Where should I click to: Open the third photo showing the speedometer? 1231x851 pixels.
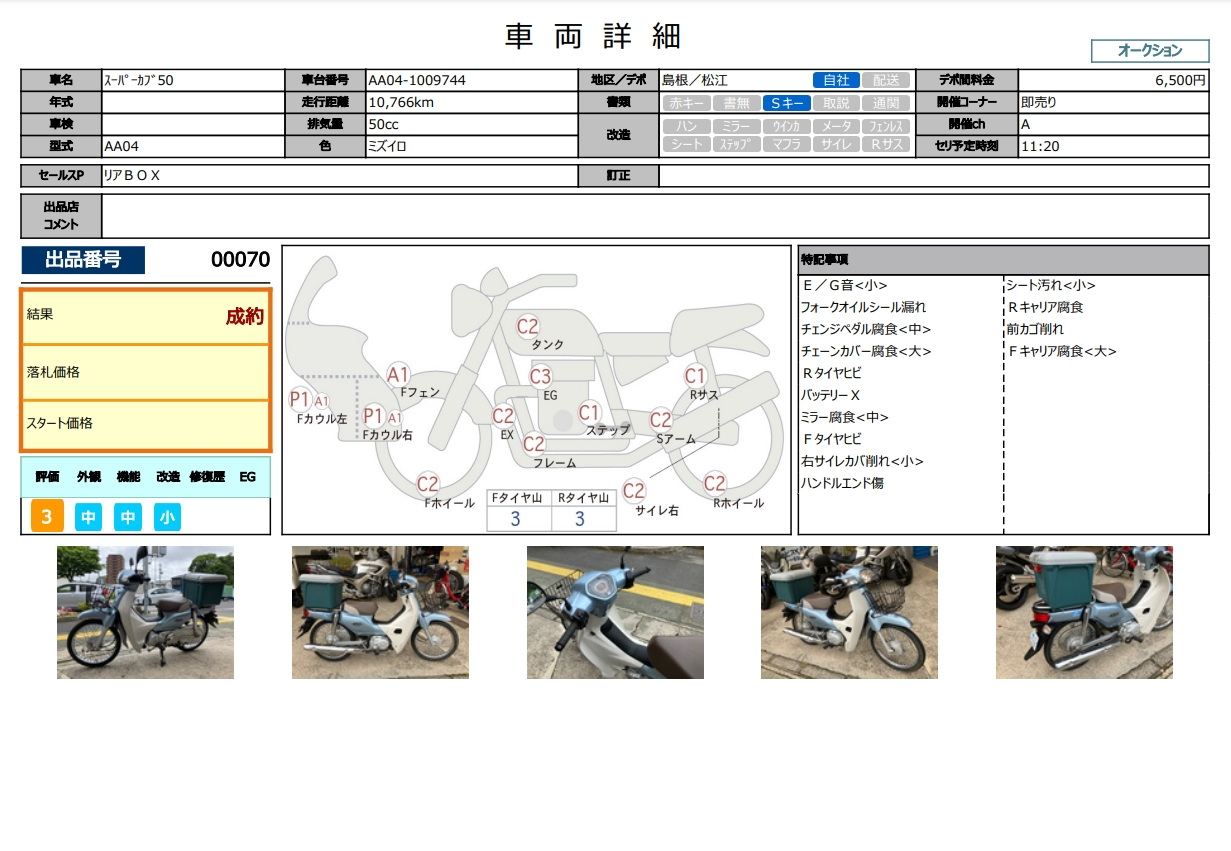coord(615,612)
